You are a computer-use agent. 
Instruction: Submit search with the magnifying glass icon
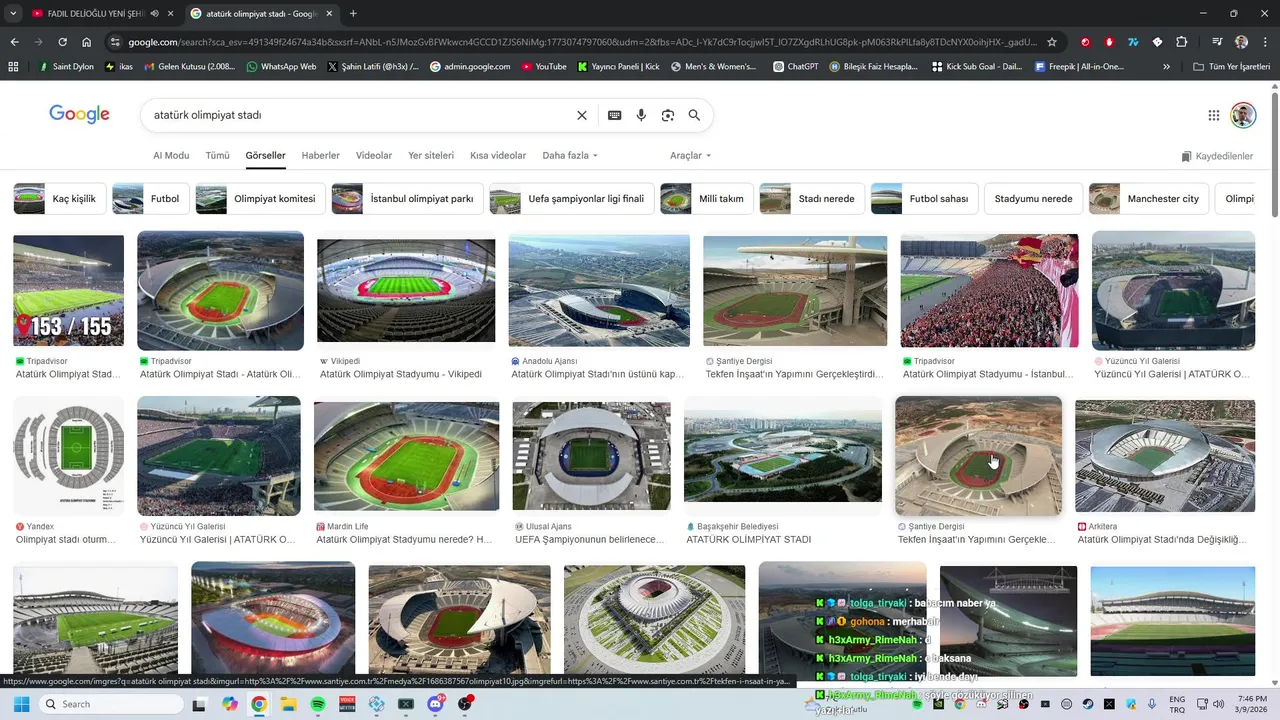(x=694, y=115)
